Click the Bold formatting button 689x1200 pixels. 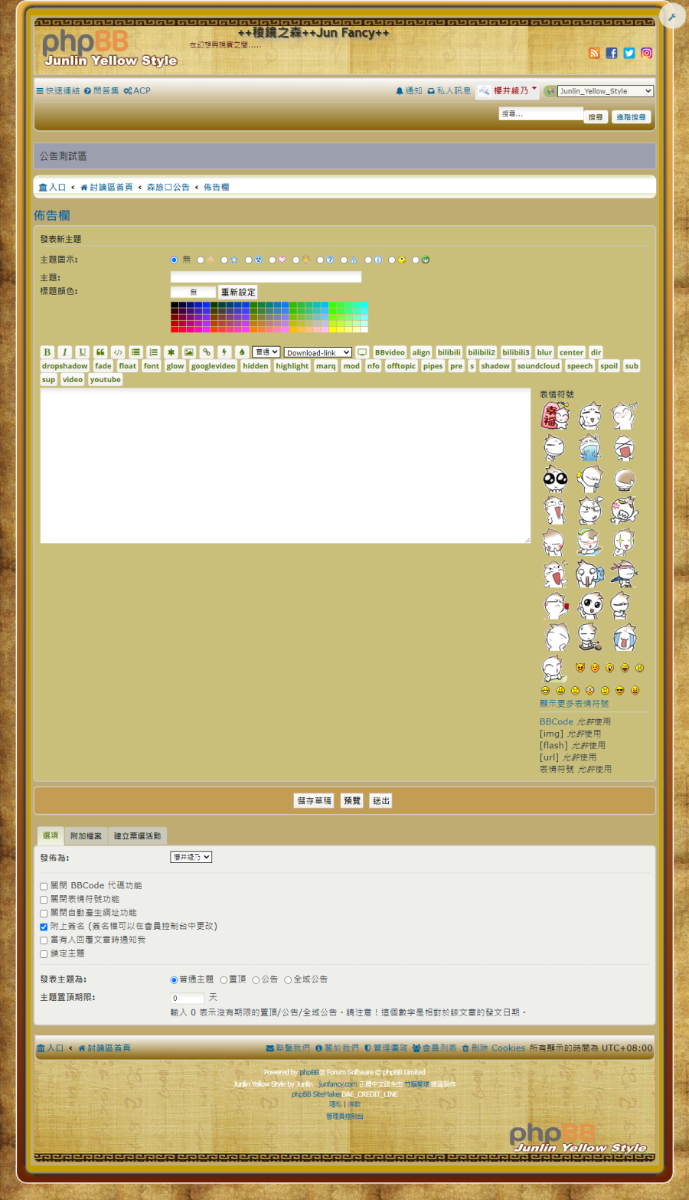click(x=47, y=352)
